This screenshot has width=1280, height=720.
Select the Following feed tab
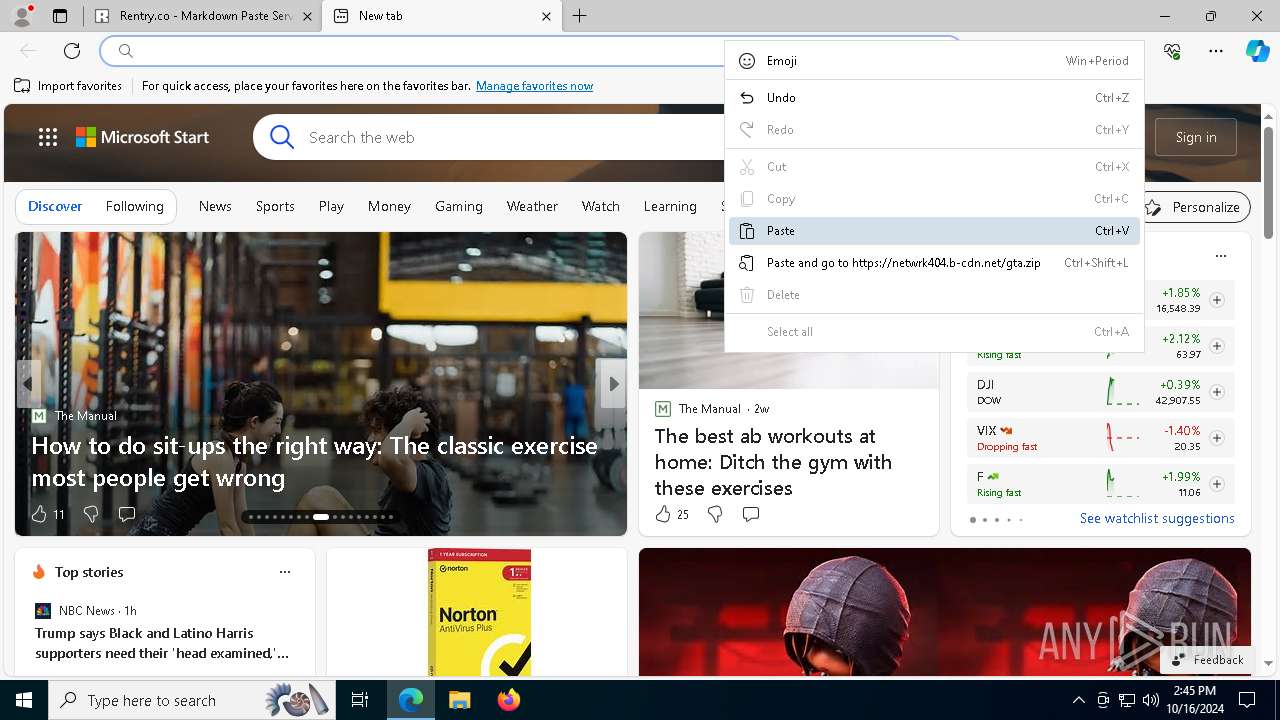134,206
